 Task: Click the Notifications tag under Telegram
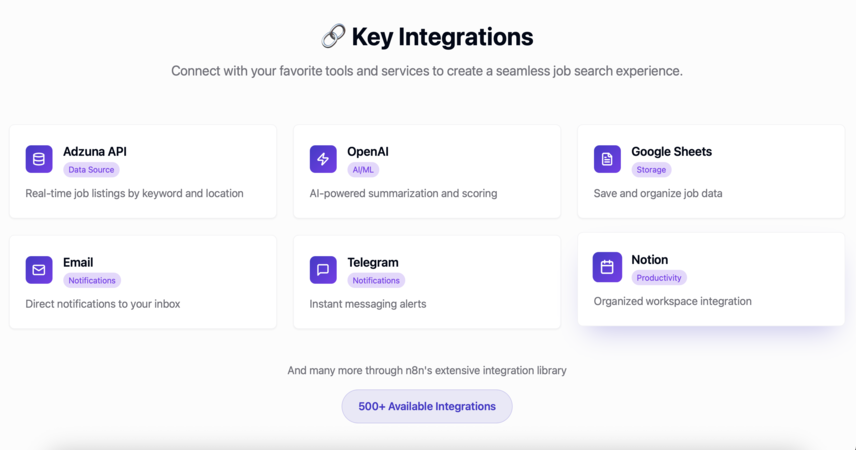coord(376,281)
